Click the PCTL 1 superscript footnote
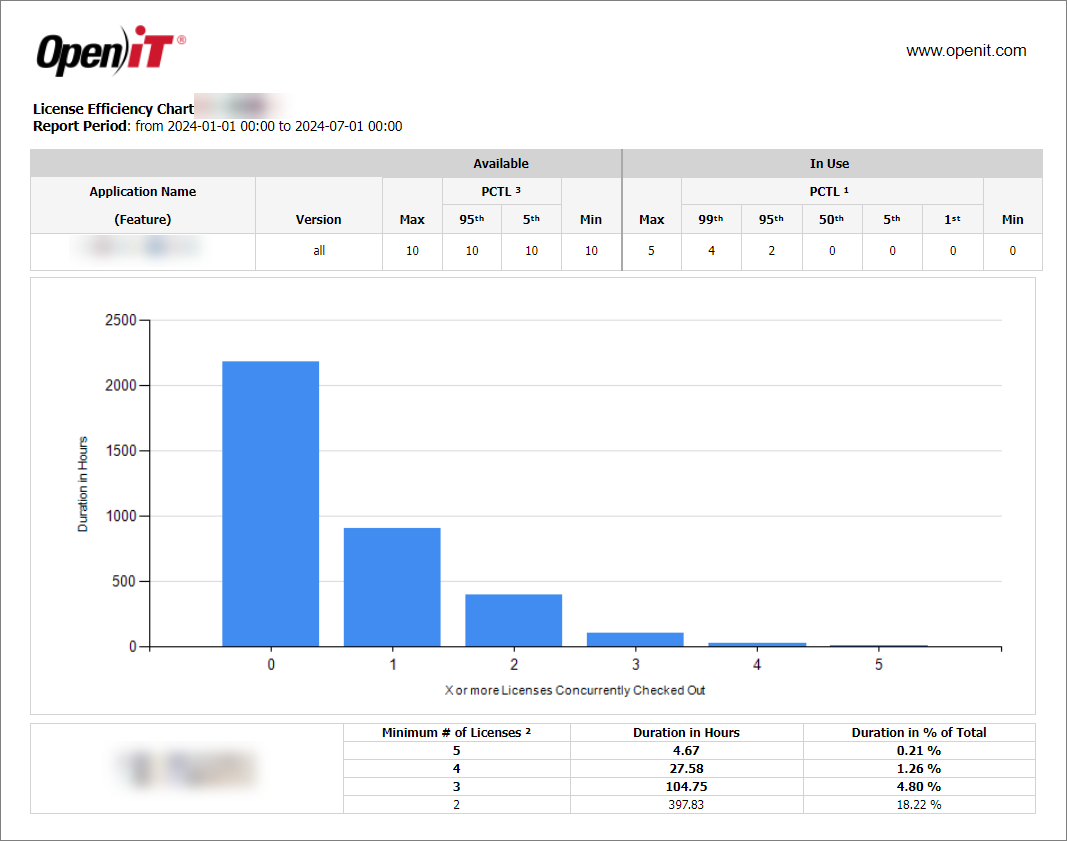Screen dimensions: 1067x841 pyautogui.click(x=845, y=190)
